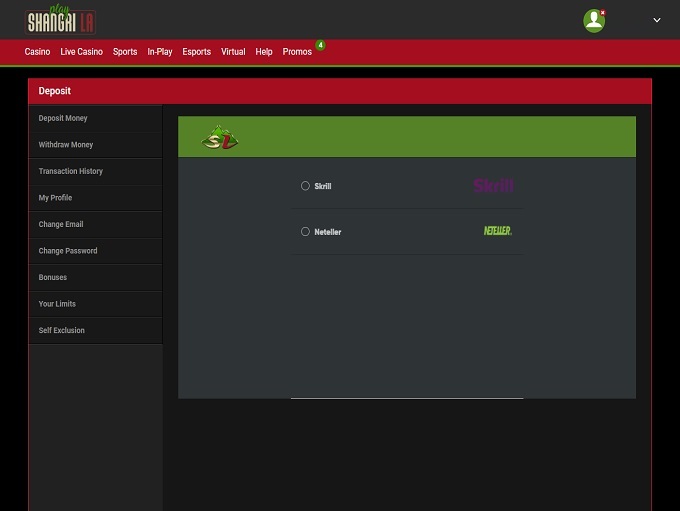Open Change Password page
Image resolution: width=680 pixels, height=511 pixels.
click(x=68, y=251)
